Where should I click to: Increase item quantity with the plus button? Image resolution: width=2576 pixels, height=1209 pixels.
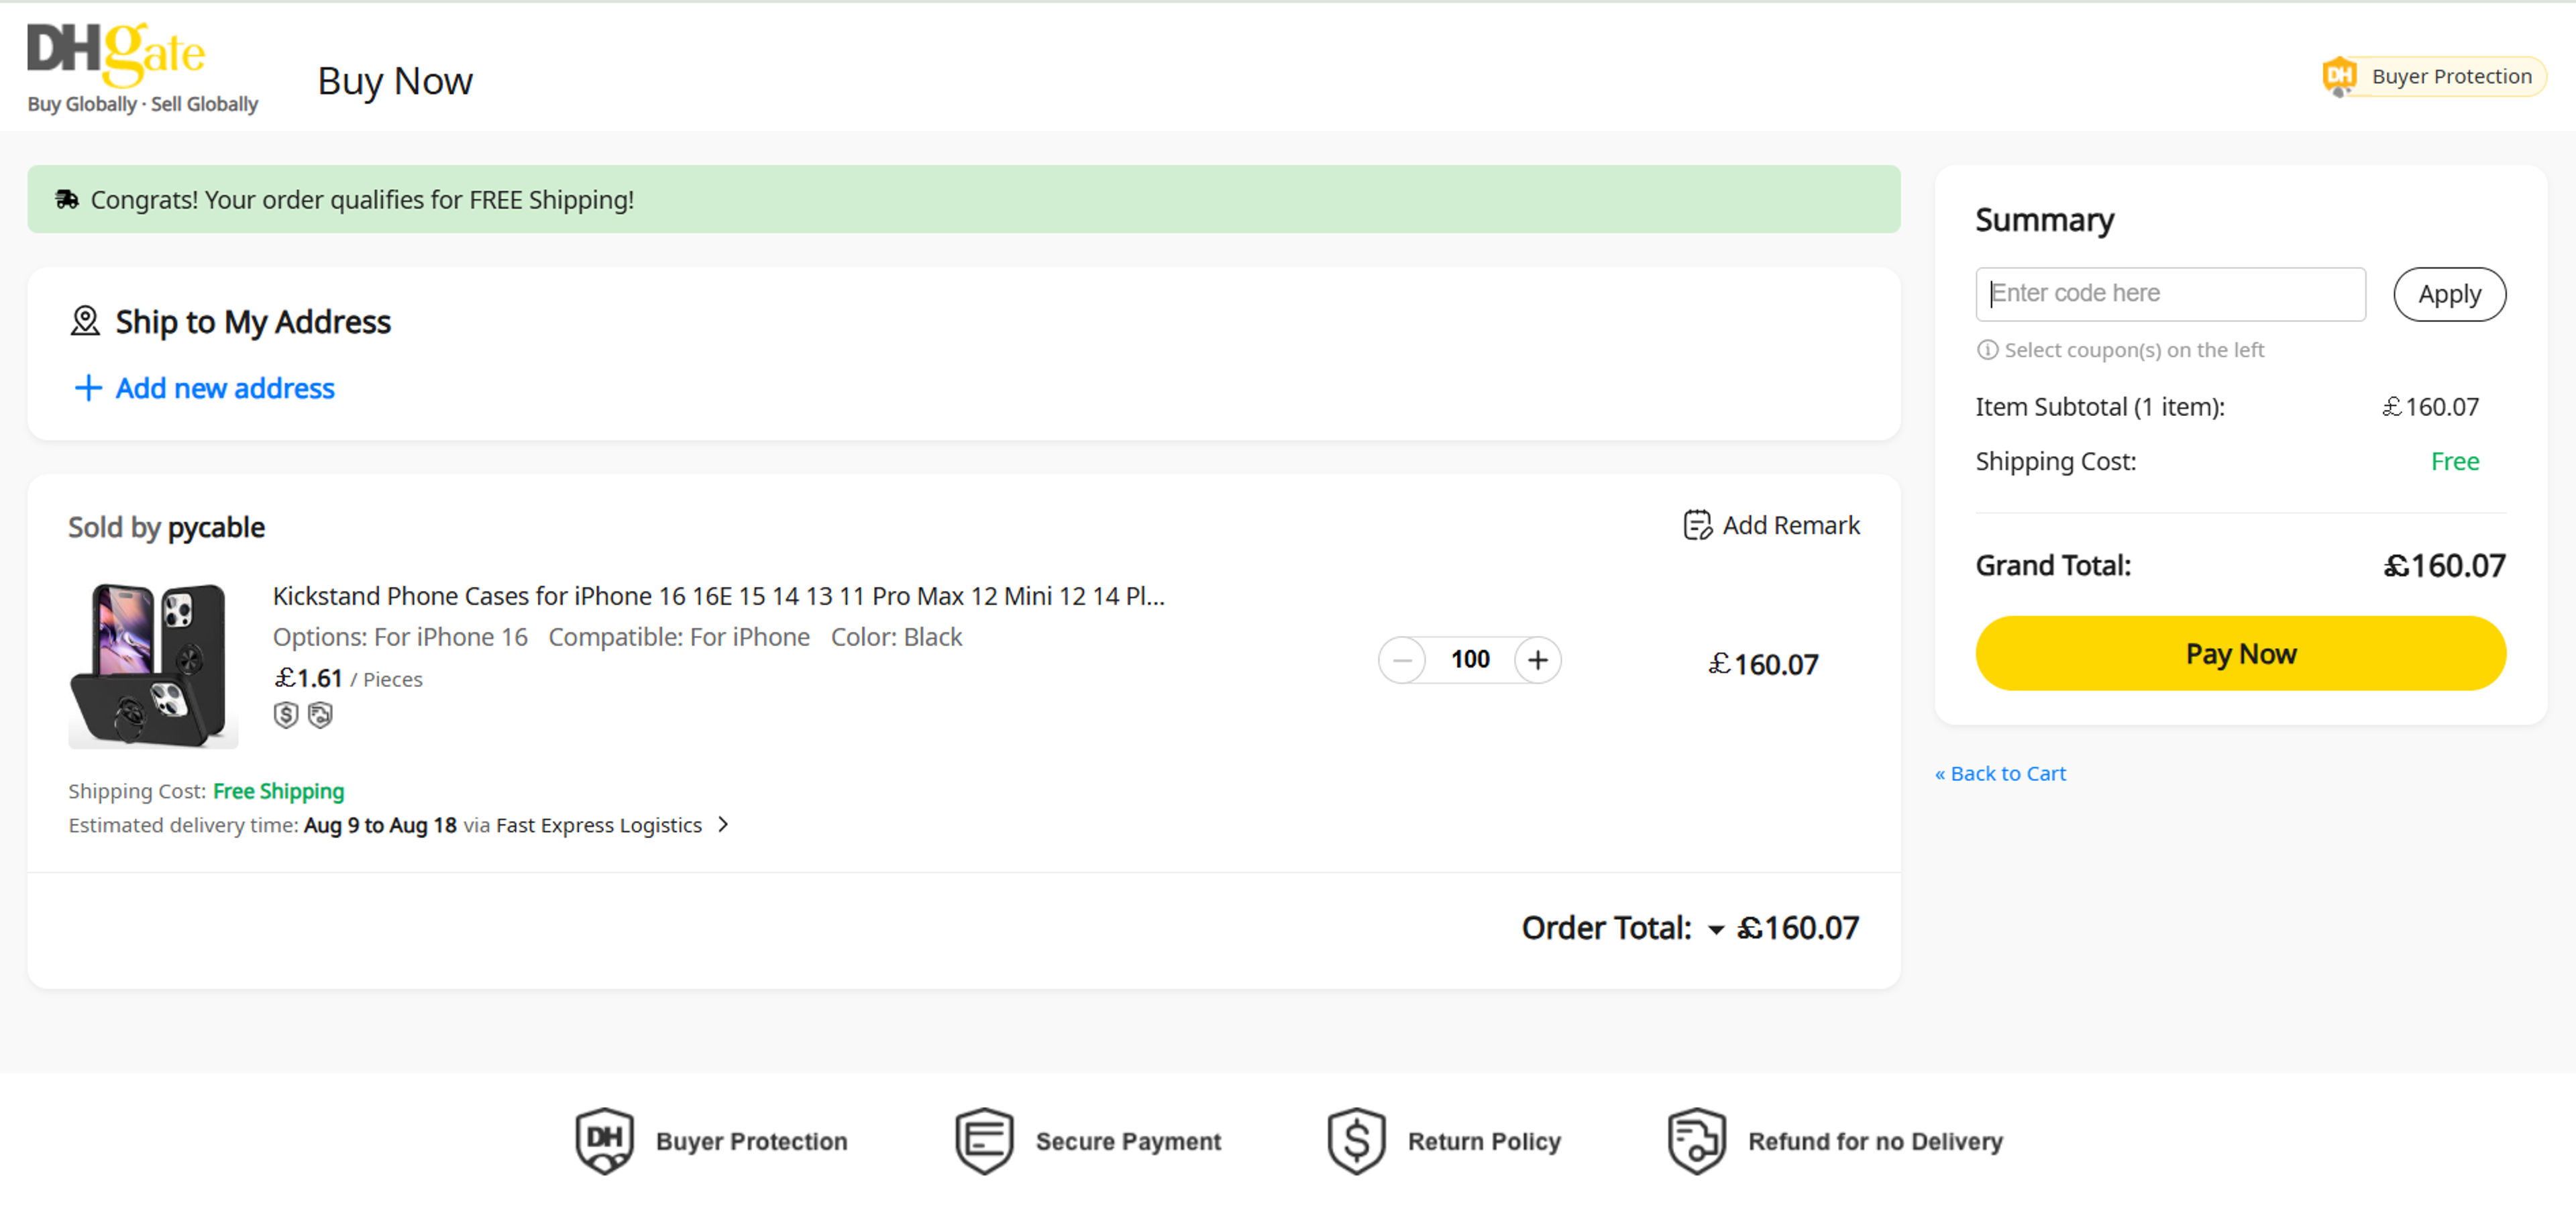[1538, 660]
